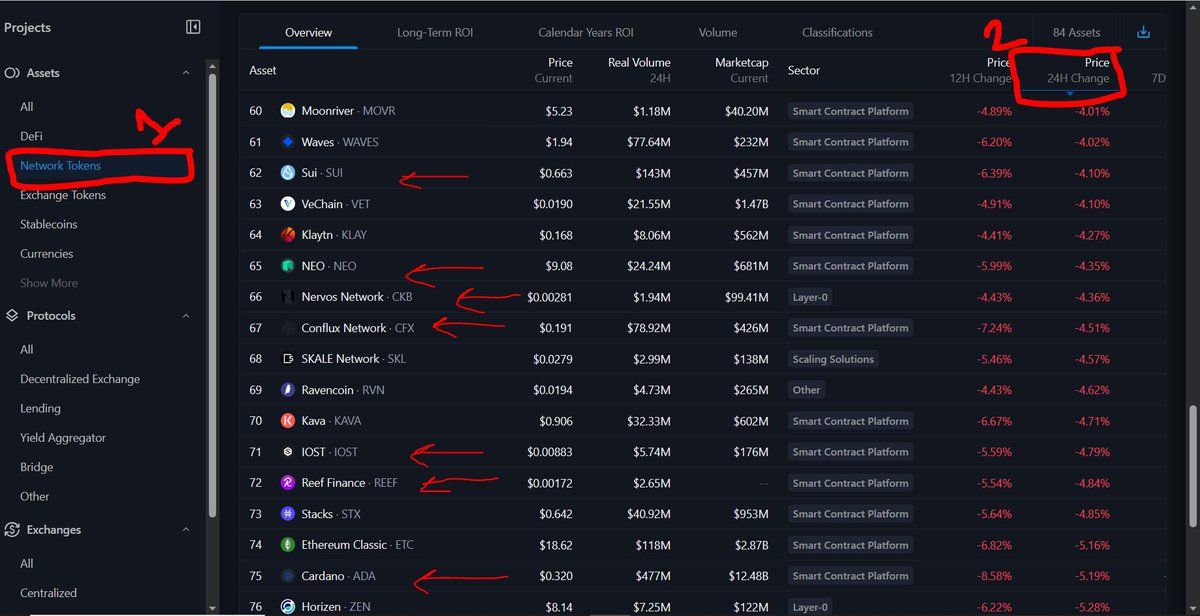Click the Protocols section icon in sidebar
Image resolution: width=1200 pixels, height=616 pixels.
point(12,315)
